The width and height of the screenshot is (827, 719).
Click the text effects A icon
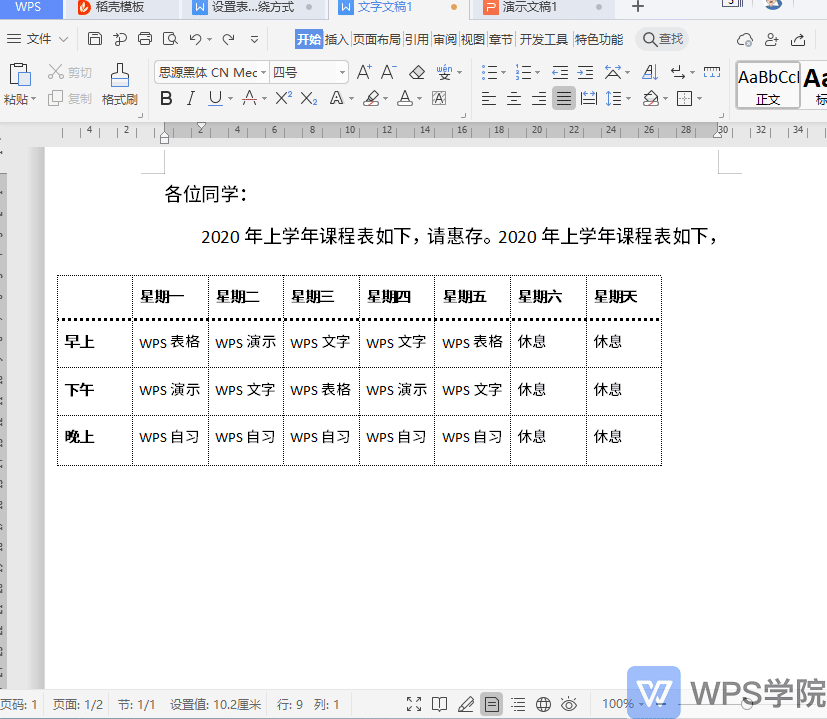pos(336,98)
